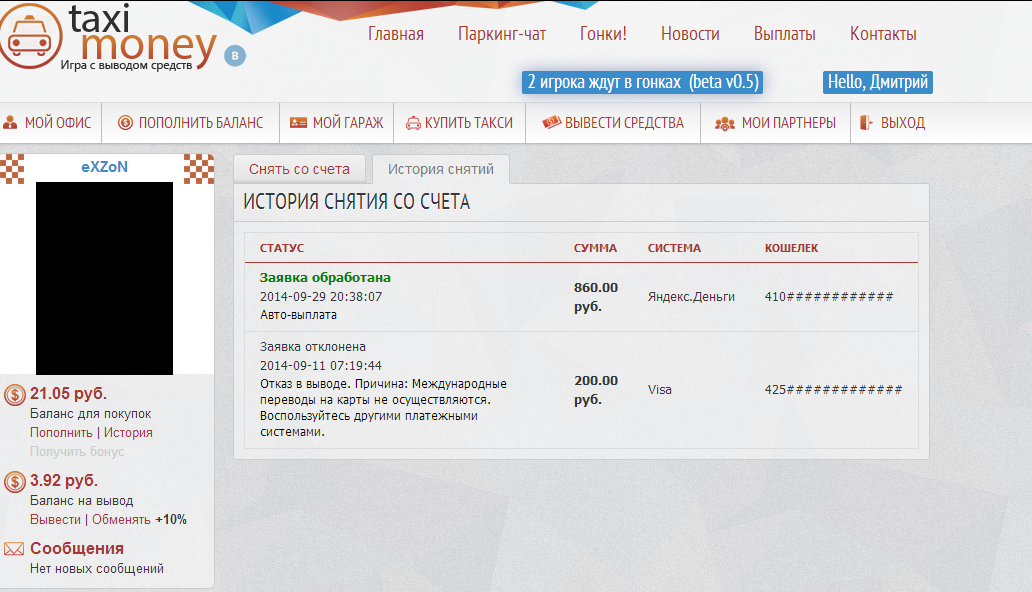The width and height of the screenshot is (1032, 592).
Task: Click the date 2014-09-11 07:19:44
Action: pos(321,365)
